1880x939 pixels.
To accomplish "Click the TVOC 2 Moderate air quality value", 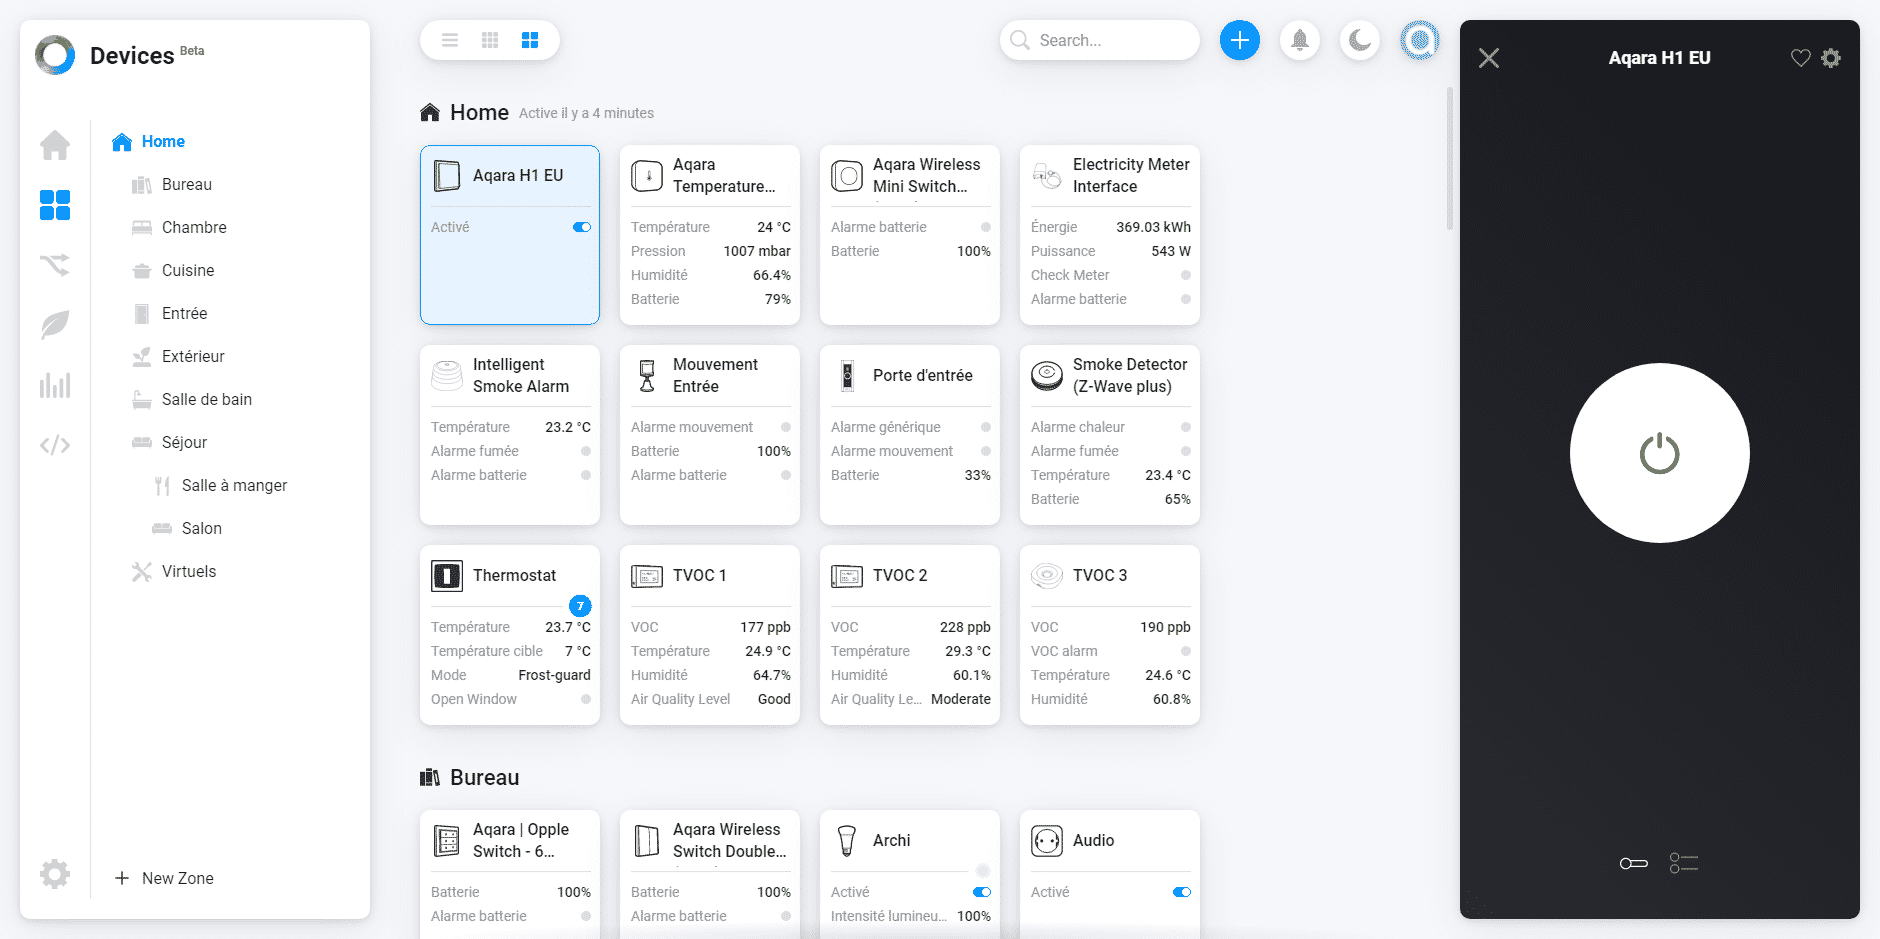I will coord(960,699).
